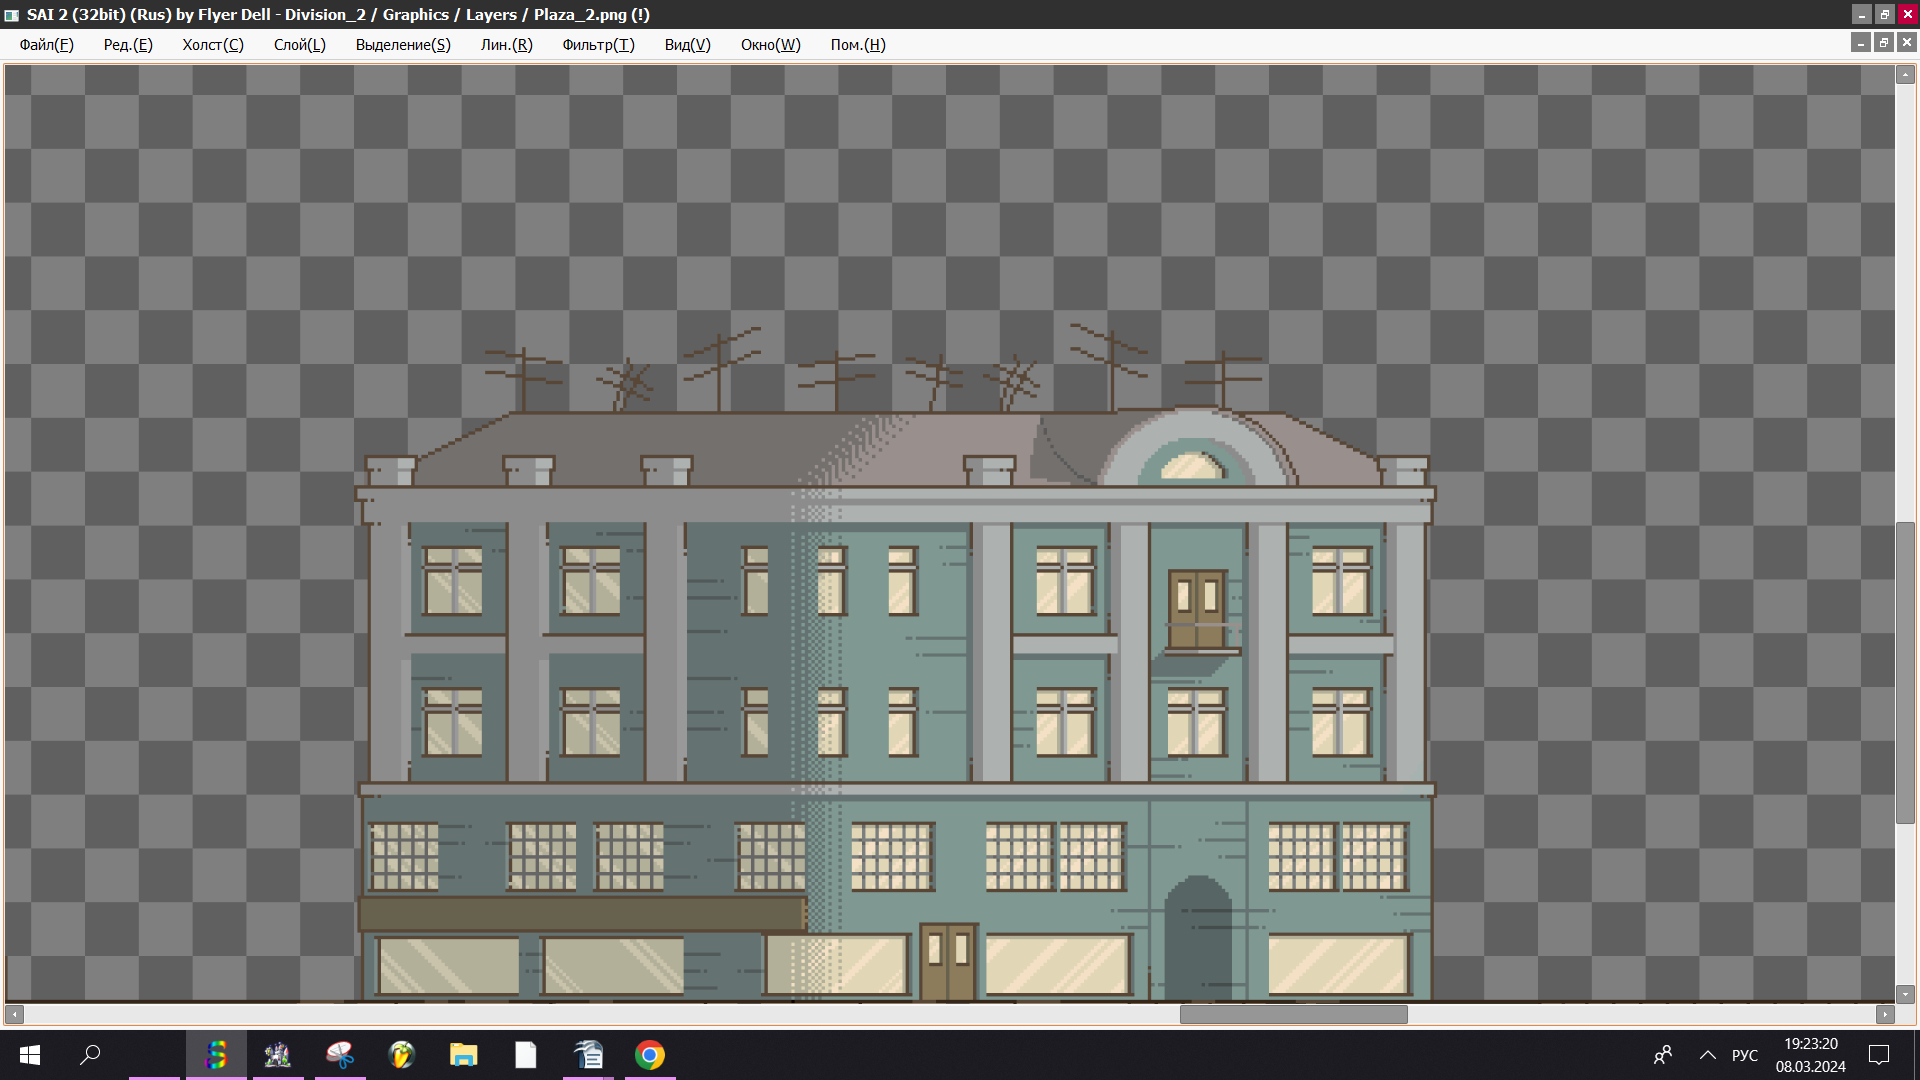Expand the hidden system tray icons chevron
The width and height of the screenshot is (1920, 1080).
click(x=1708, y=1055)
